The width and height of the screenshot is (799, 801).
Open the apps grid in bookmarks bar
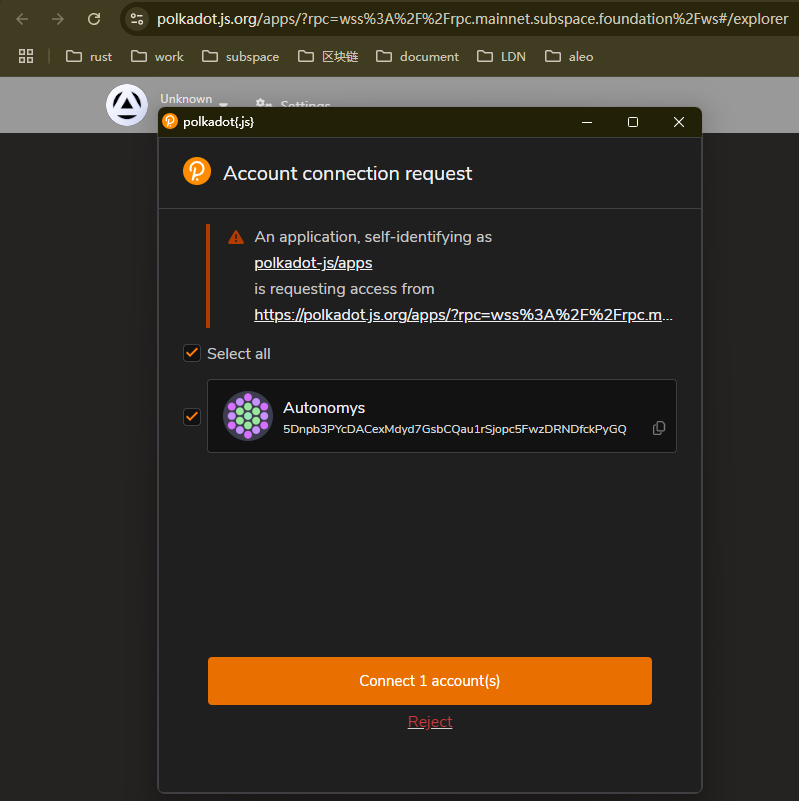26,56
